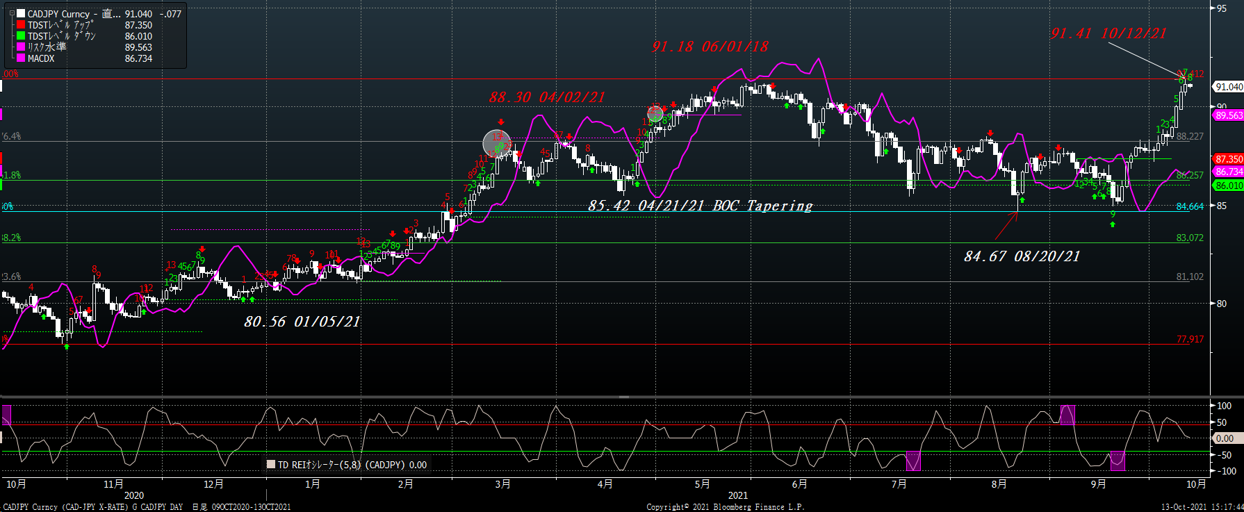Click the green TDST level-down legend swatch

tap(22, 35)
